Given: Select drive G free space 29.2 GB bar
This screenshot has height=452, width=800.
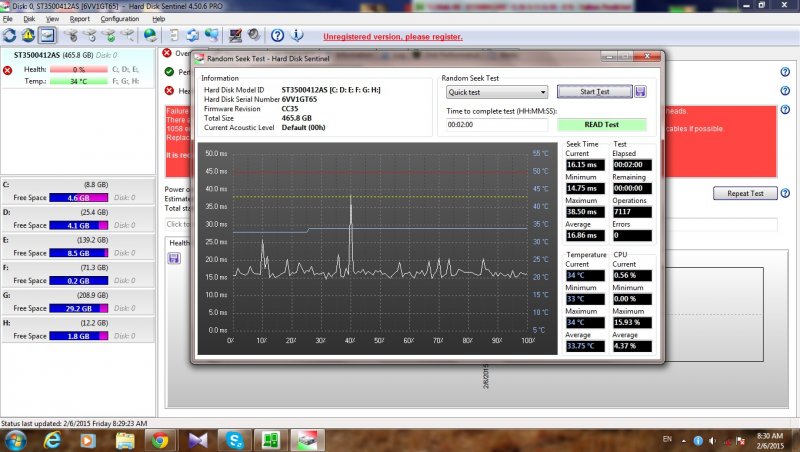Looking at the screenshot, I should tap(79, 308).
